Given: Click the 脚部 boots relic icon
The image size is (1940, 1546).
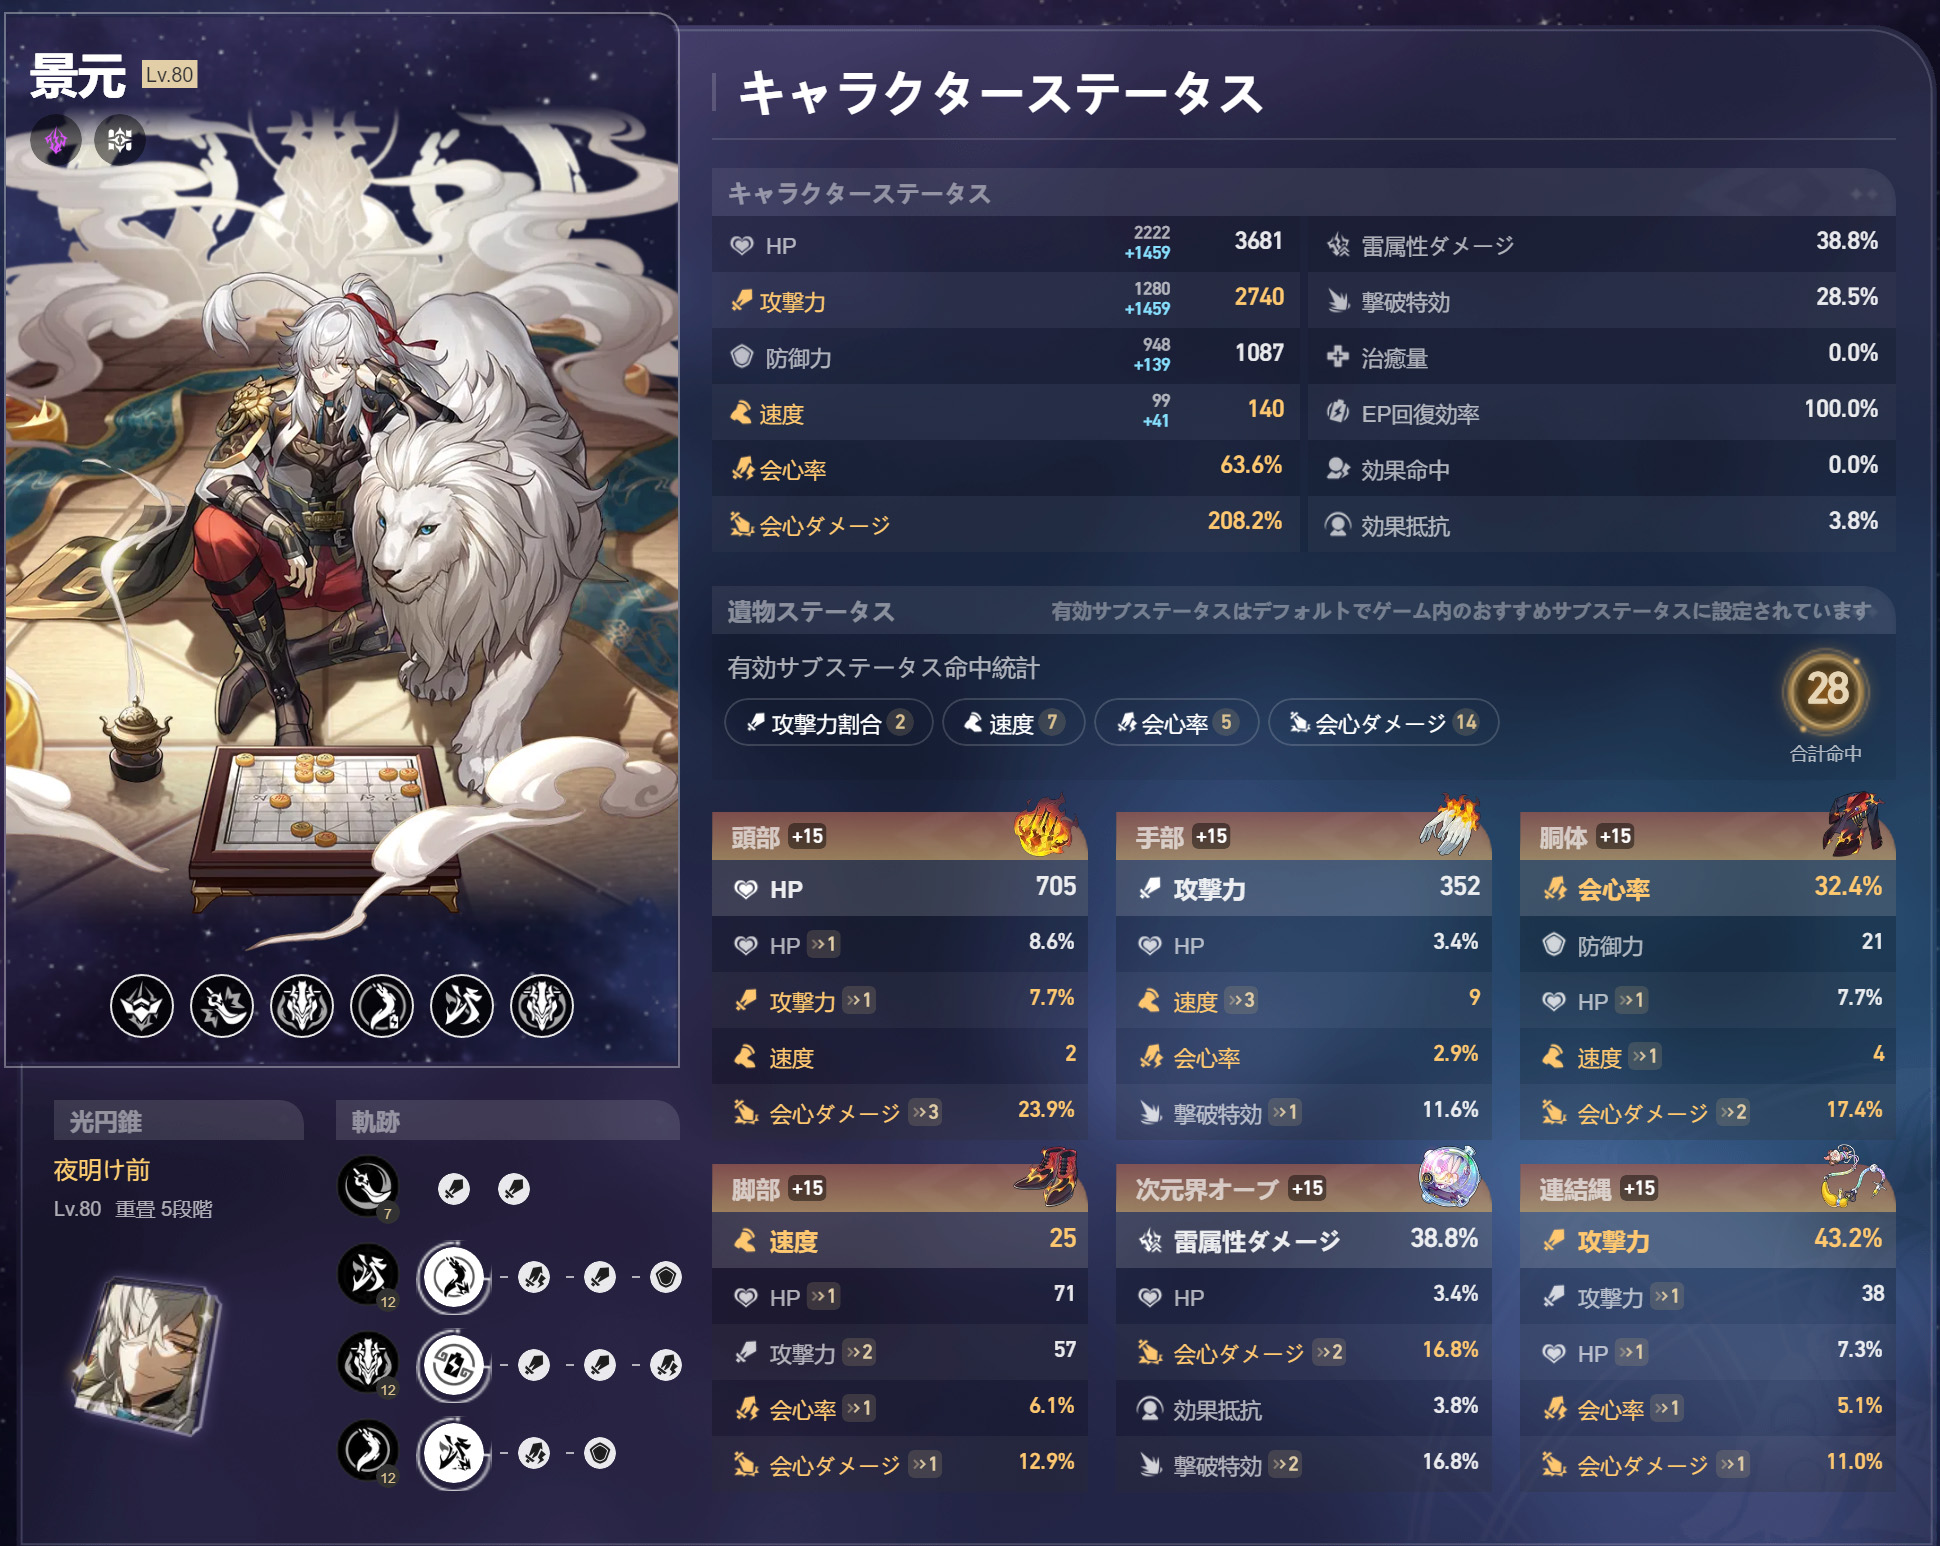Looking at the screenshot, I should point(1046,1176).
